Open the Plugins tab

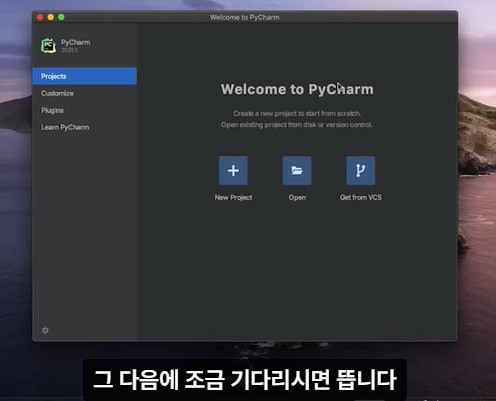coord(85,110)
